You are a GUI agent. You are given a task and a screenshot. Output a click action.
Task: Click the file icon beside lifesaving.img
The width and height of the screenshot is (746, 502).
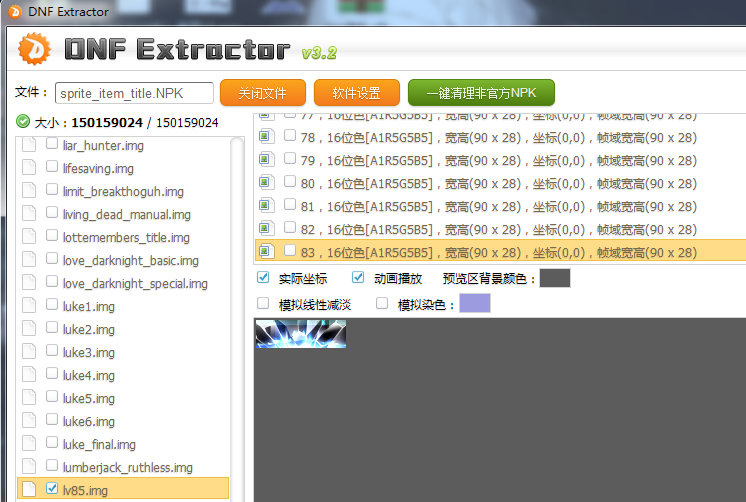point(29,167)
